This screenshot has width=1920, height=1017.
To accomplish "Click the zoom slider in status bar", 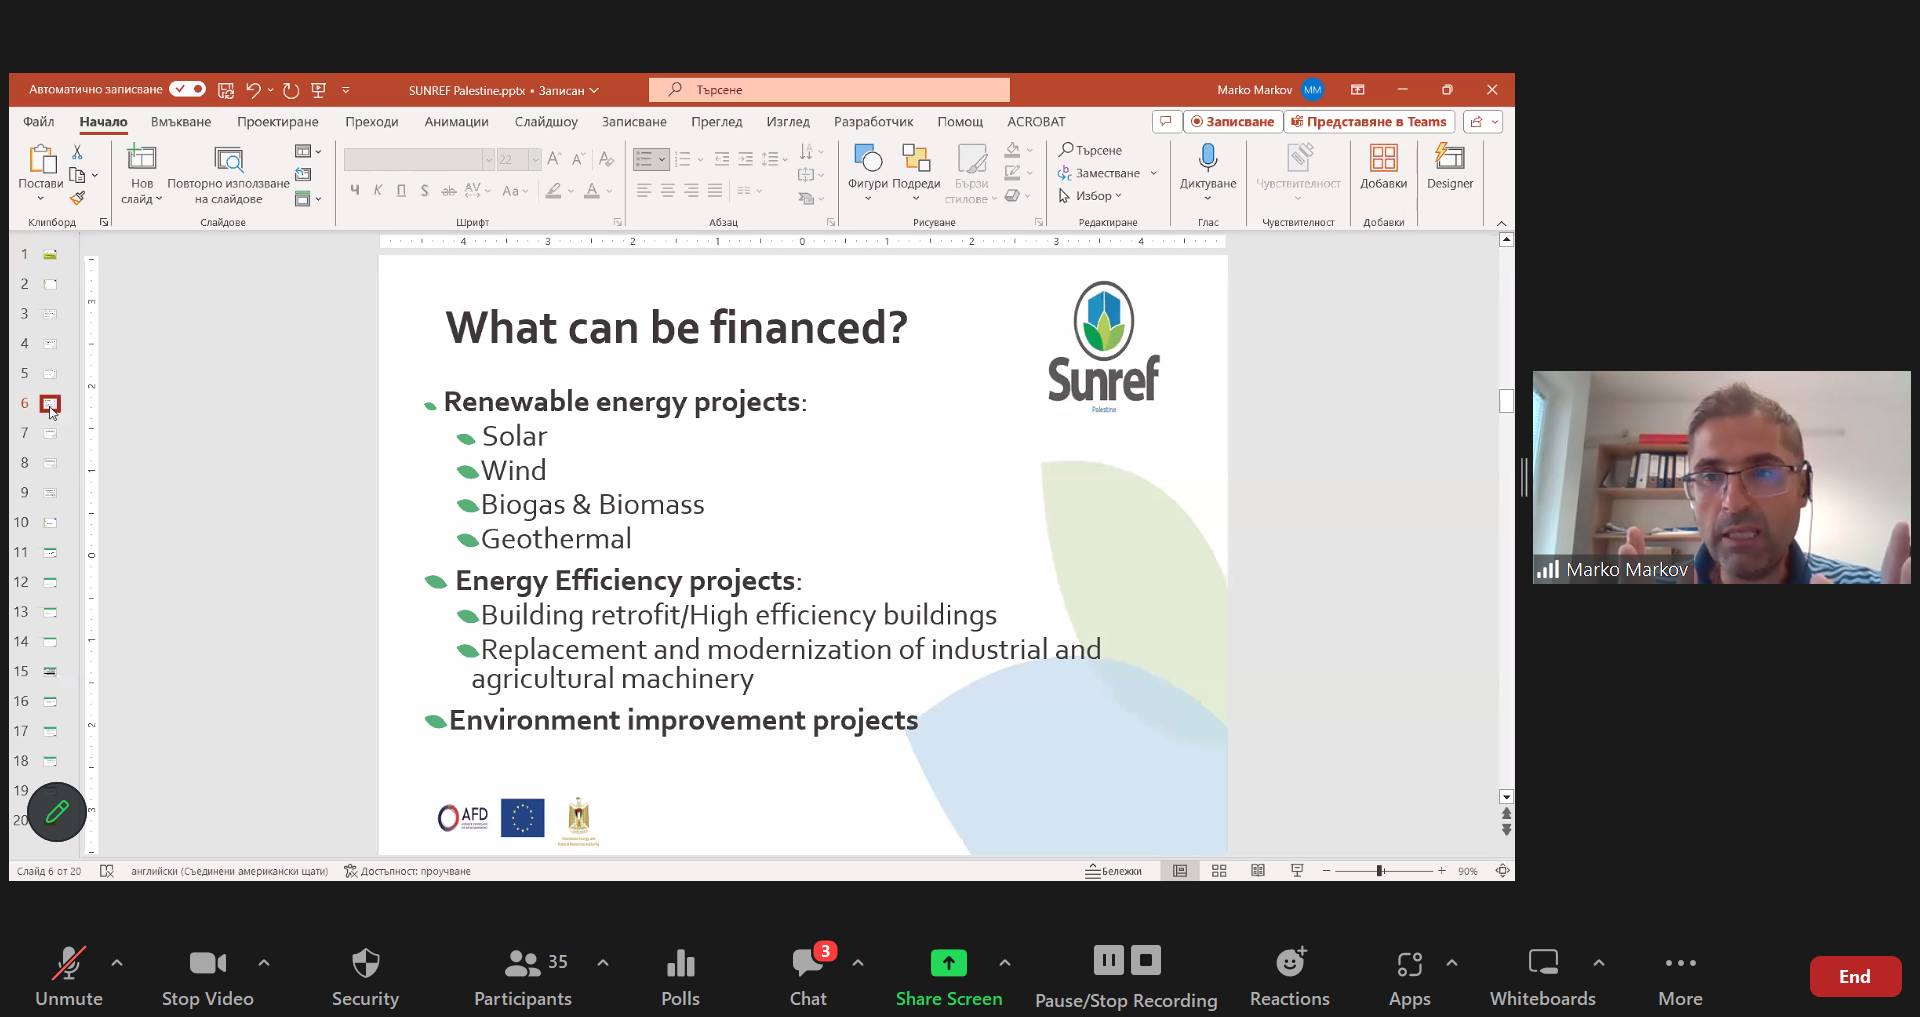I will pyautogui.click(x=1380, y=871).
